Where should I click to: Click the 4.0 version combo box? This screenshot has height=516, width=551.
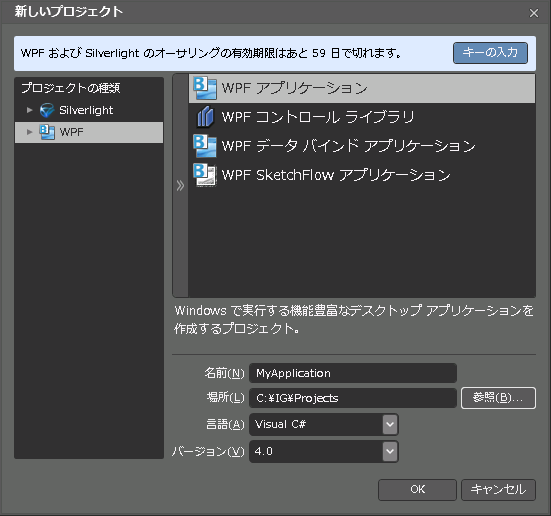pos(324,451)
